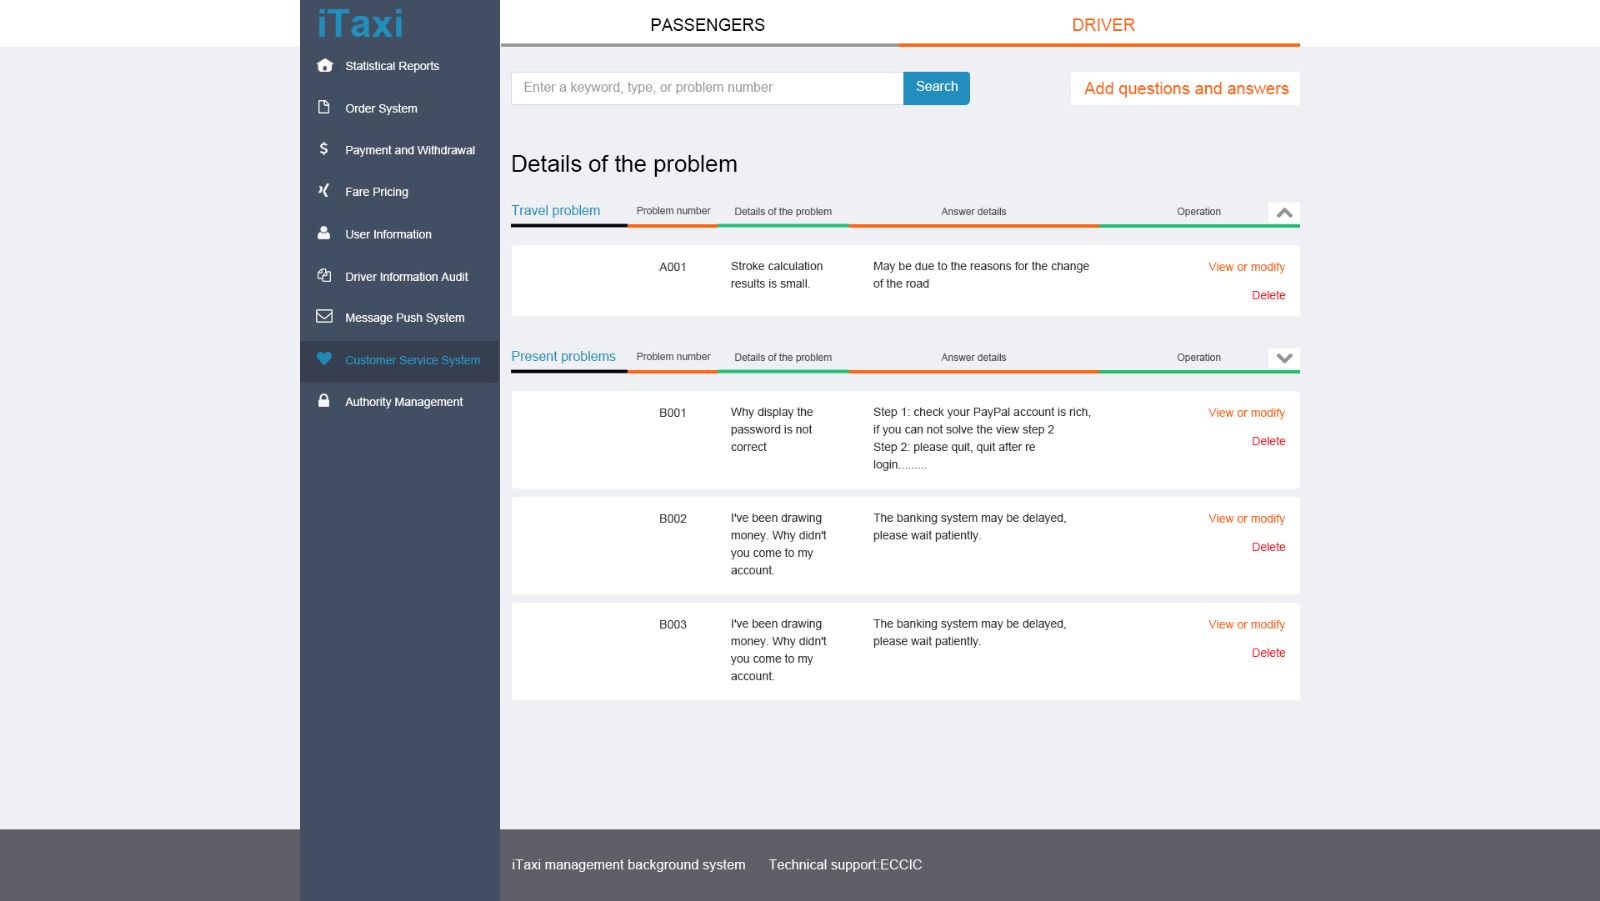Expand the Present problems section chevron
1600x901 pixels.
(1284, 358)
